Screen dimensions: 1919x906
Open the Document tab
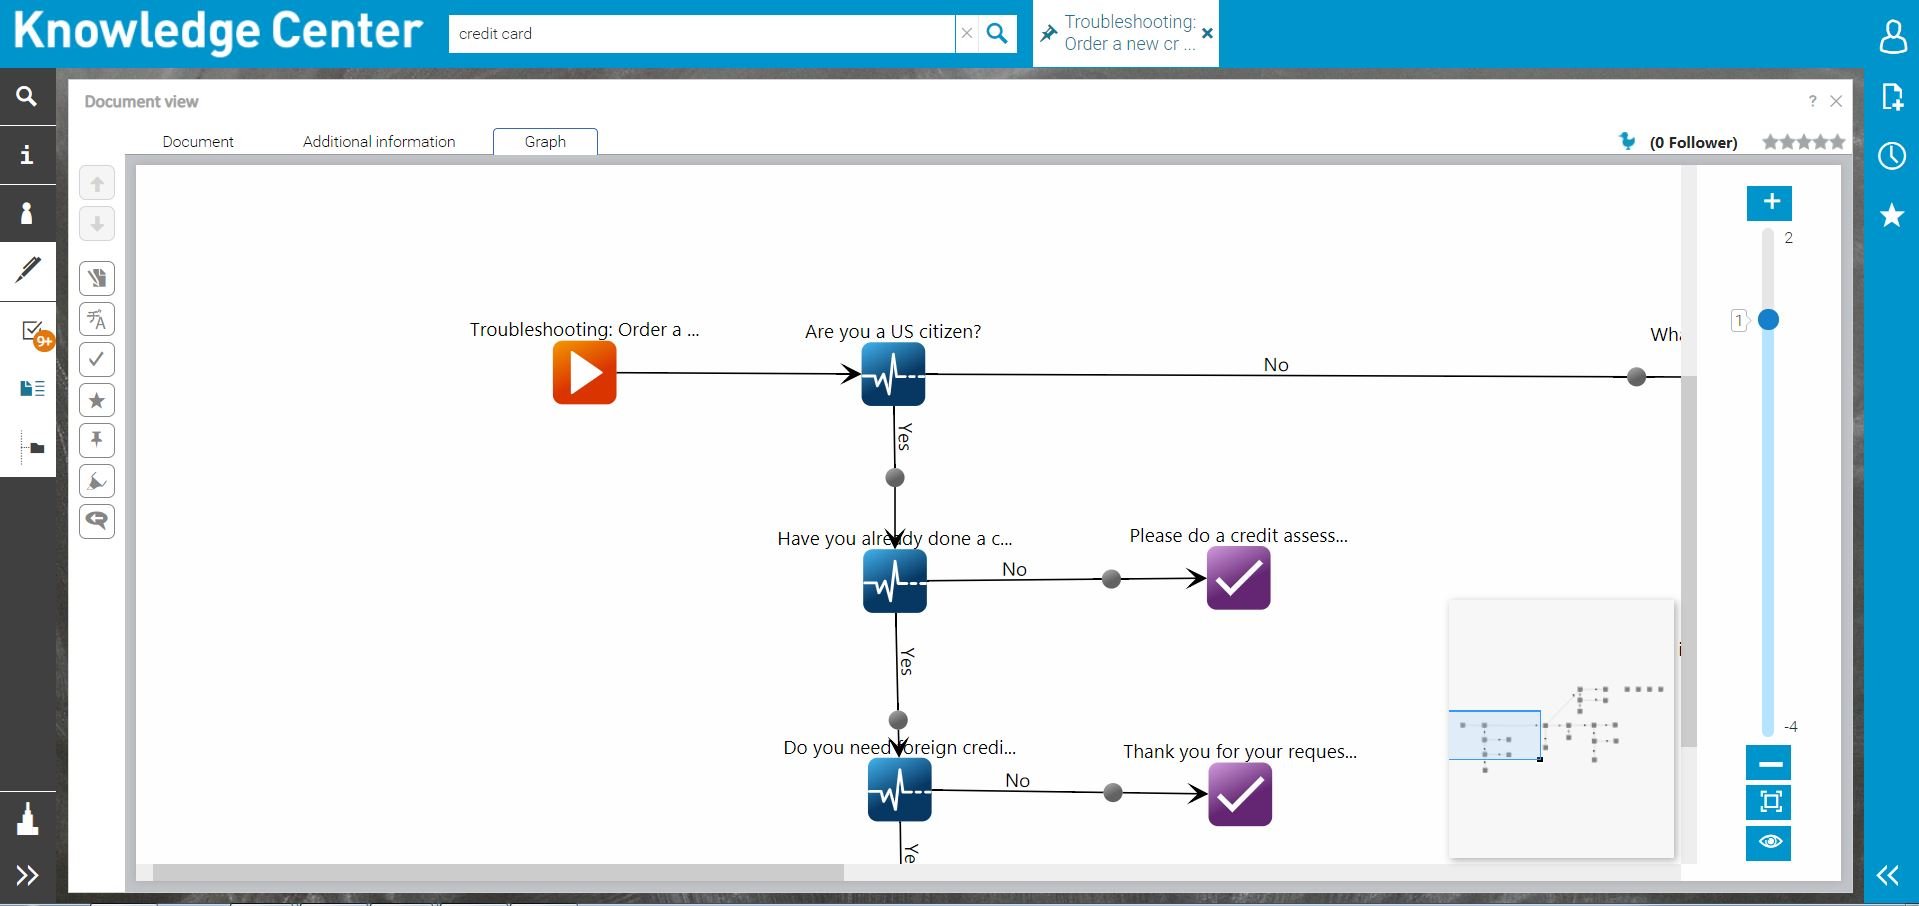tap(197, 141)
